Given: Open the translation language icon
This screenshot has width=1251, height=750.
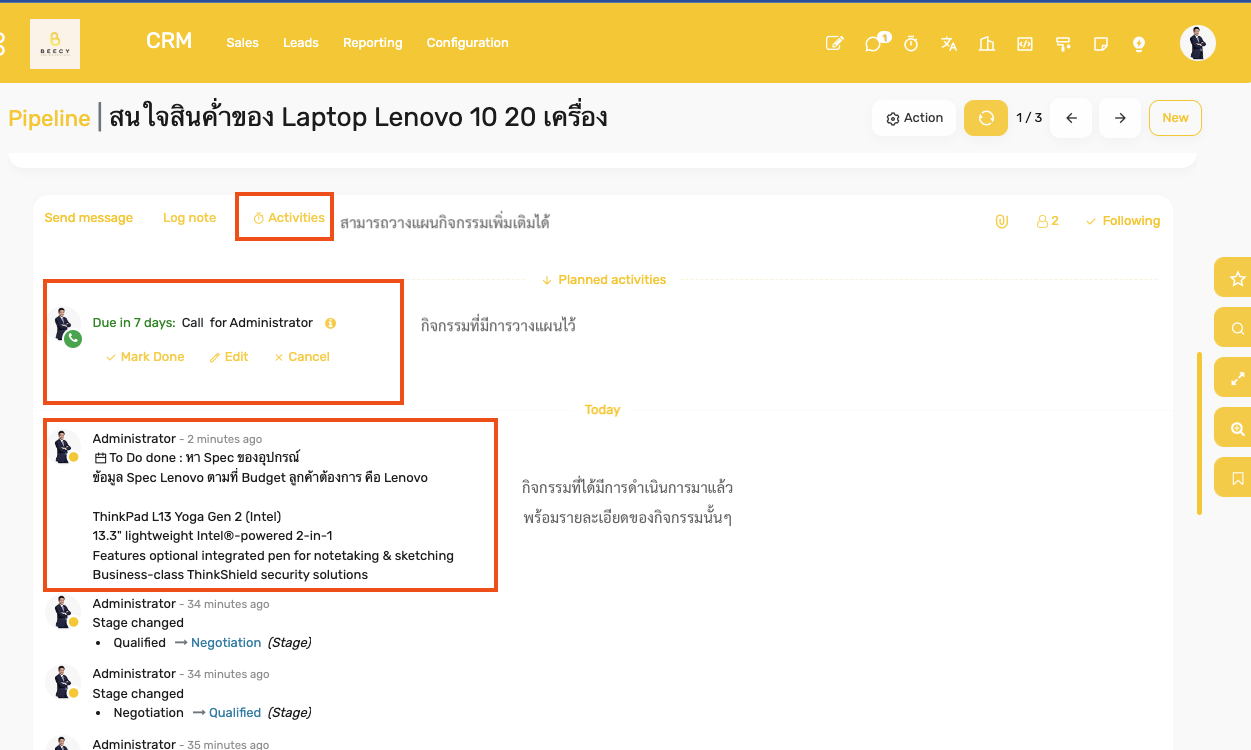Looking at the screenshot, I should coord(949,43).
